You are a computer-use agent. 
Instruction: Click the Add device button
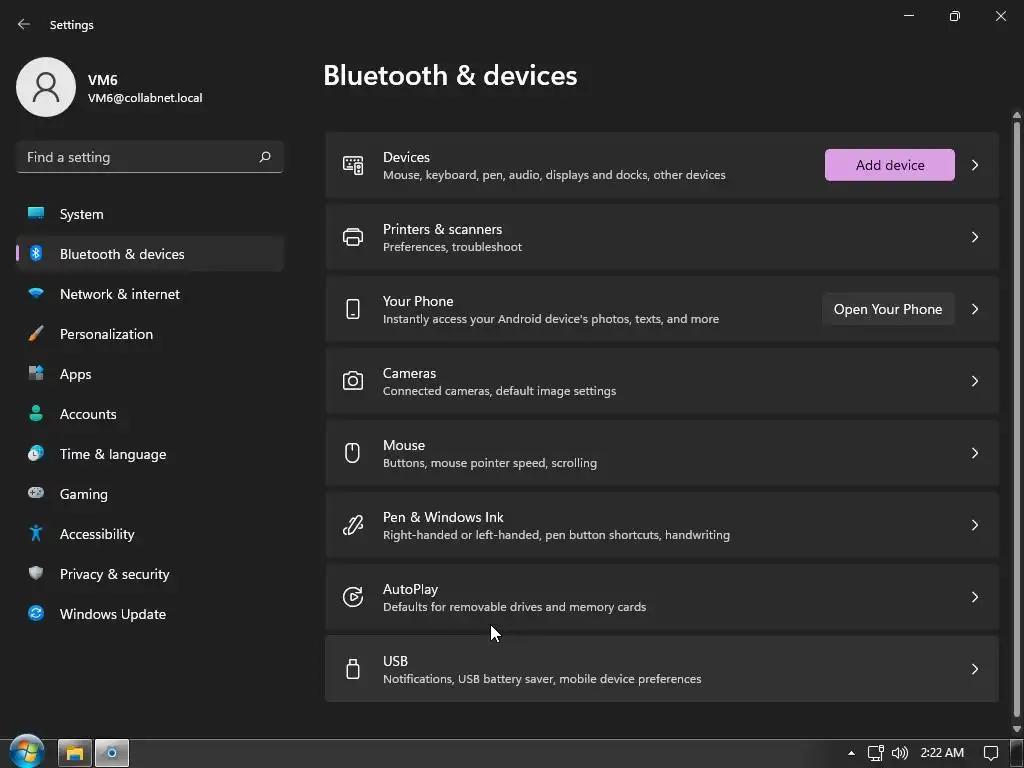pos(889,165)
